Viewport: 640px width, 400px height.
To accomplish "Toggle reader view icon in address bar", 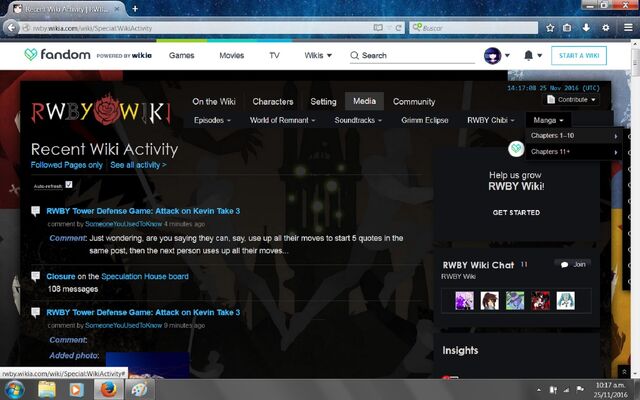I will point(378,28).
